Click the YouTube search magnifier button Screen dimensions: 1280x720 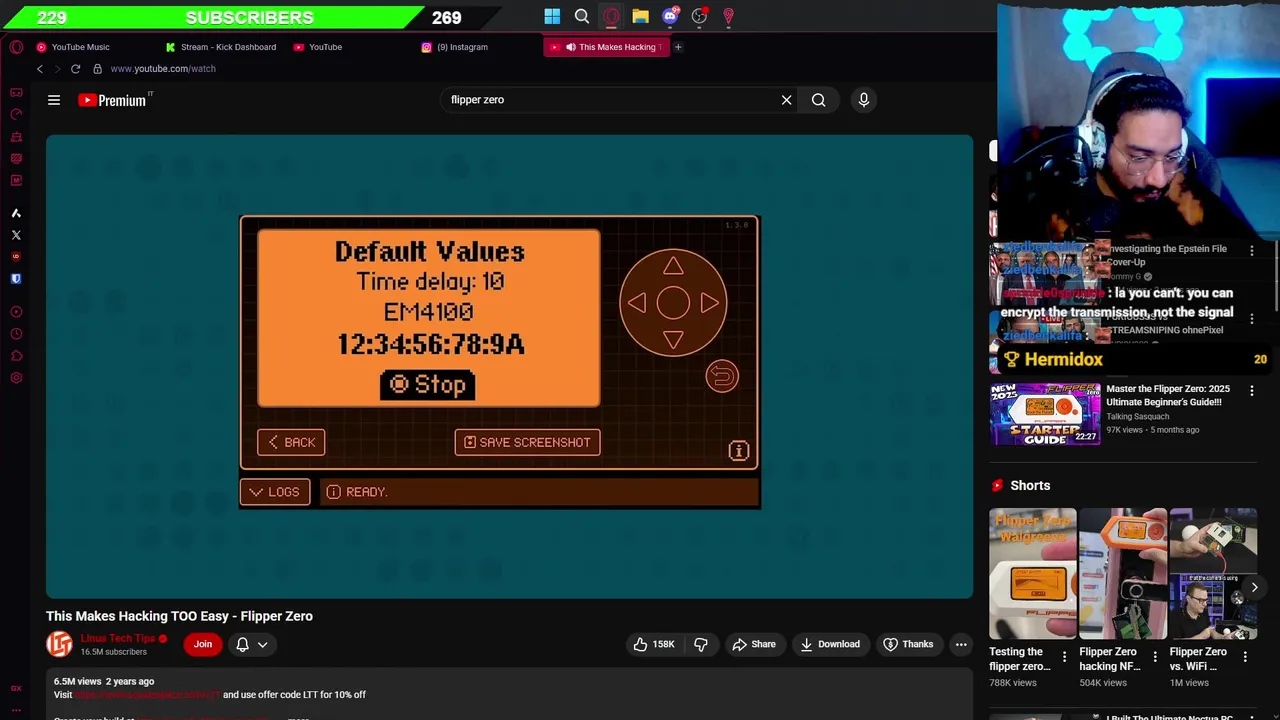point(818,100)
